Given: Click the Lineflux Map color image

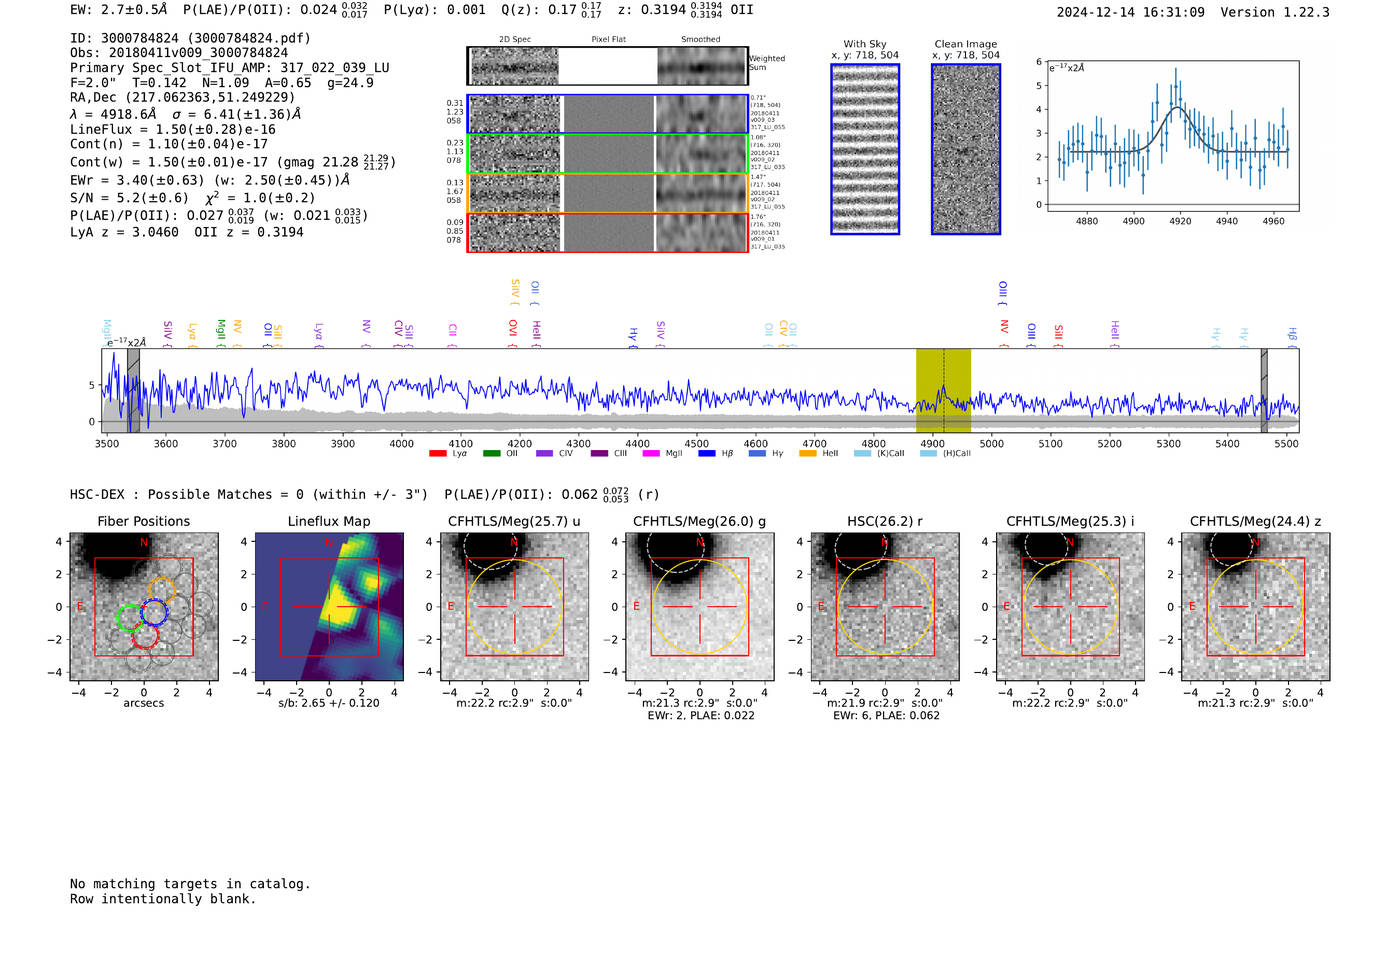Looking at the screenshot, I should coord(329,607).
